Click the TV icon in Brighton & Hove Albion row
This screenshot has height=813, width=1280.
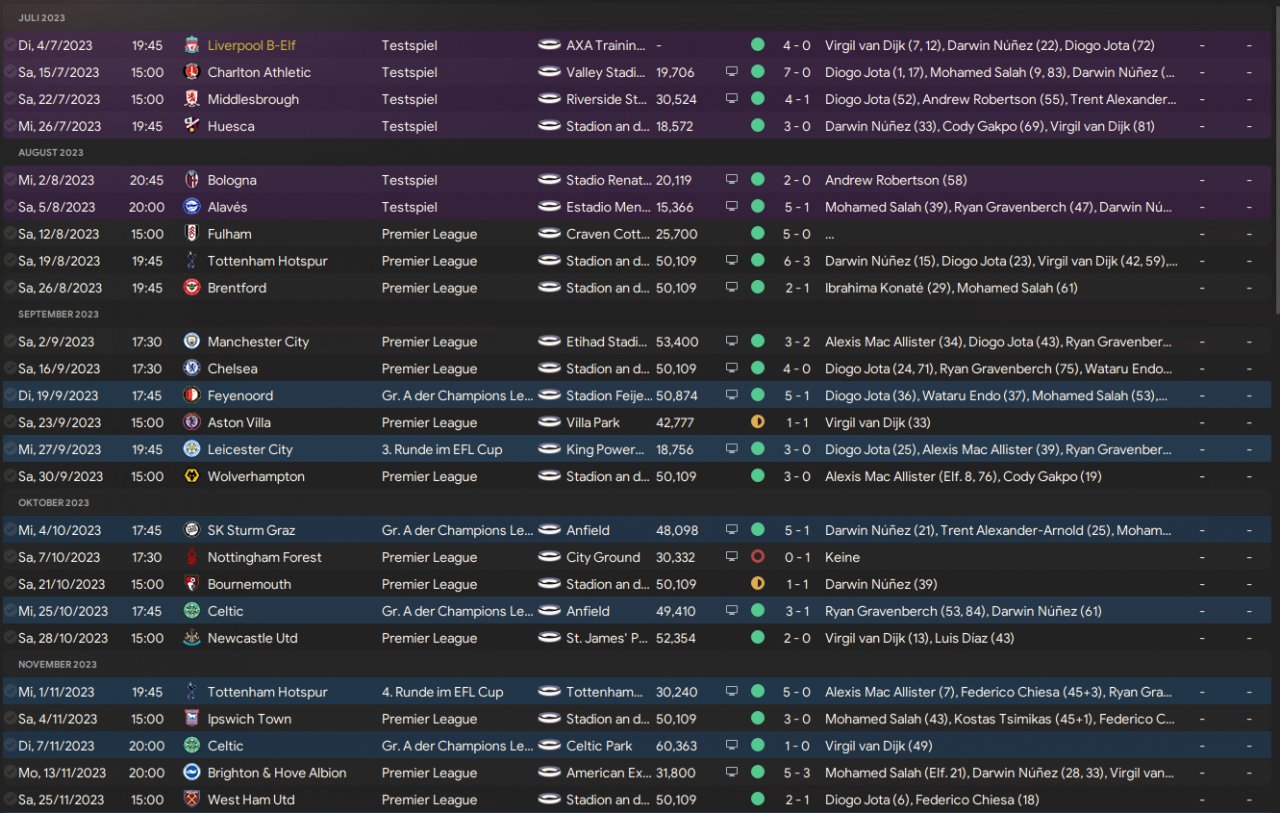point(732,773)
